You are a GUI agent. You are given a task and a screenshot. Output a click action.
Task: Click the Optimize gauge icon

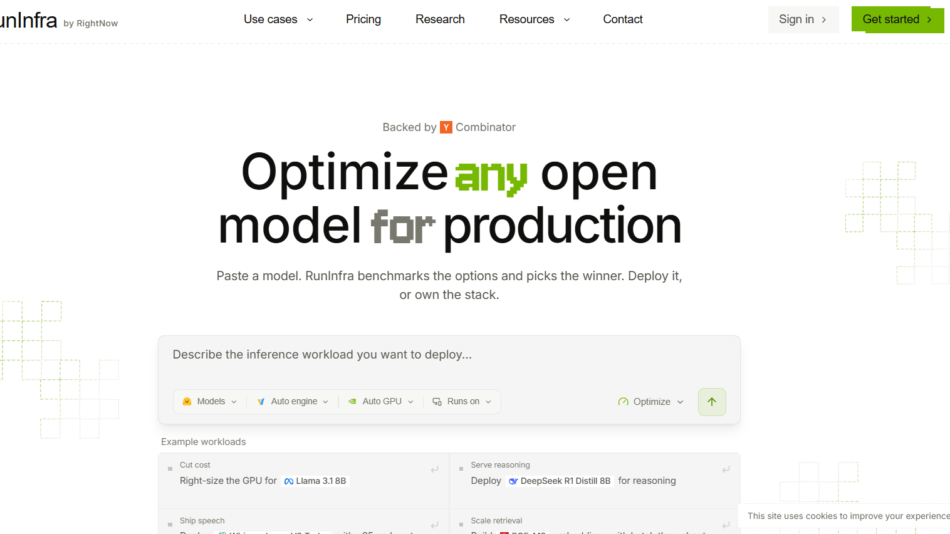[x=623, y=402]
